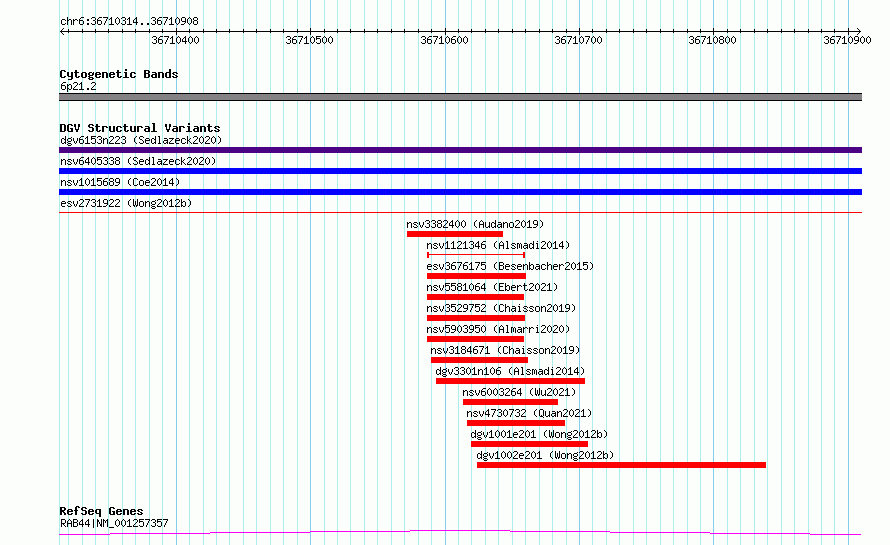Click the red bar under esv3676175
Image resolution: width=890 pixels, height=545 pixels.
pos(476,276)
